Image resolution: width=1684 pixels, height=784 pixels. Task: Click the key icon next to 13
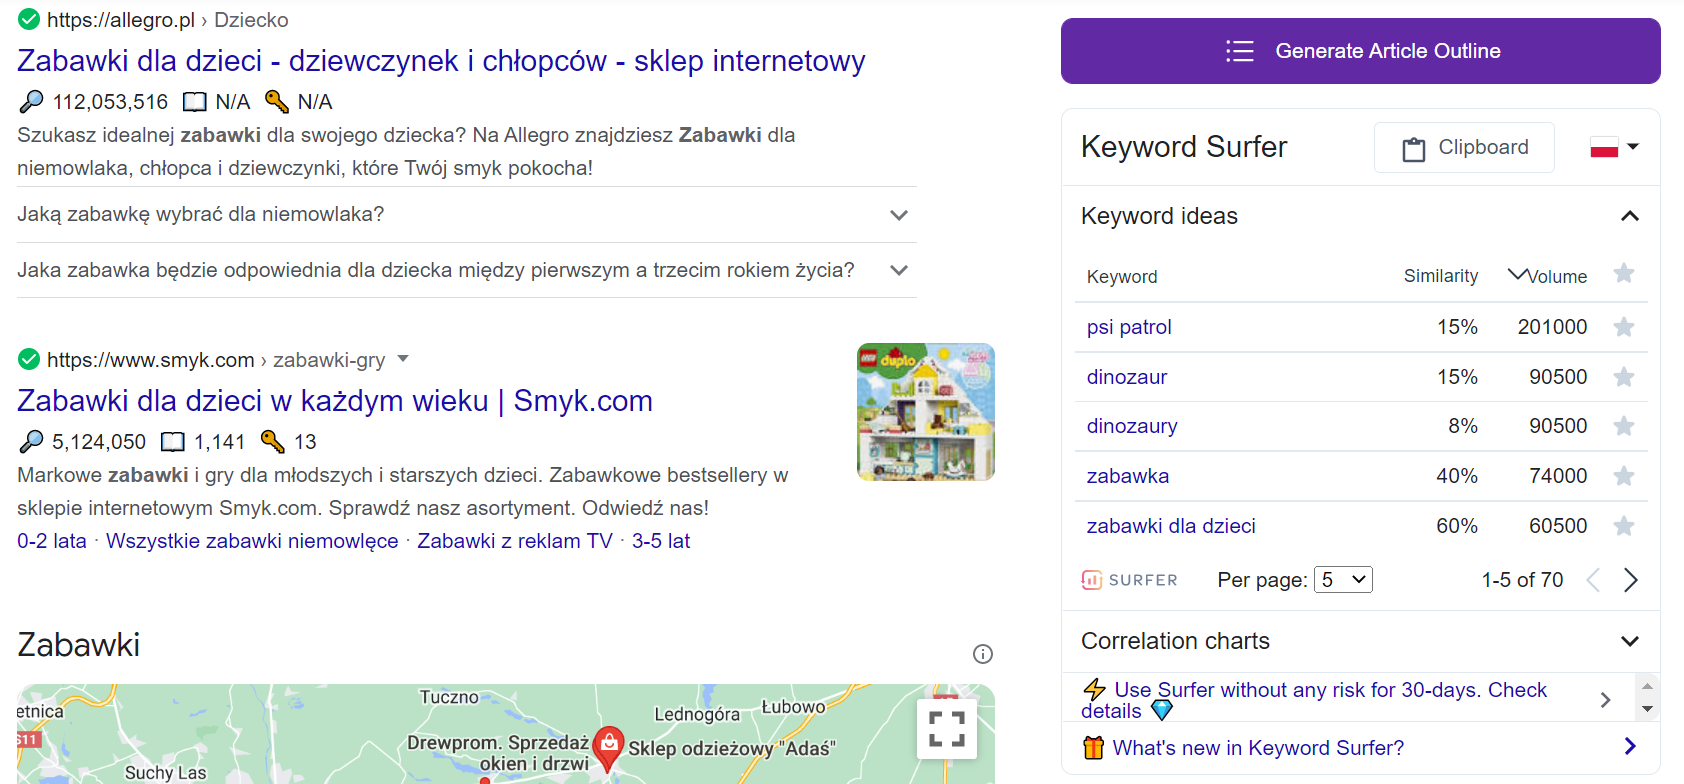click(x=273, y=441)
